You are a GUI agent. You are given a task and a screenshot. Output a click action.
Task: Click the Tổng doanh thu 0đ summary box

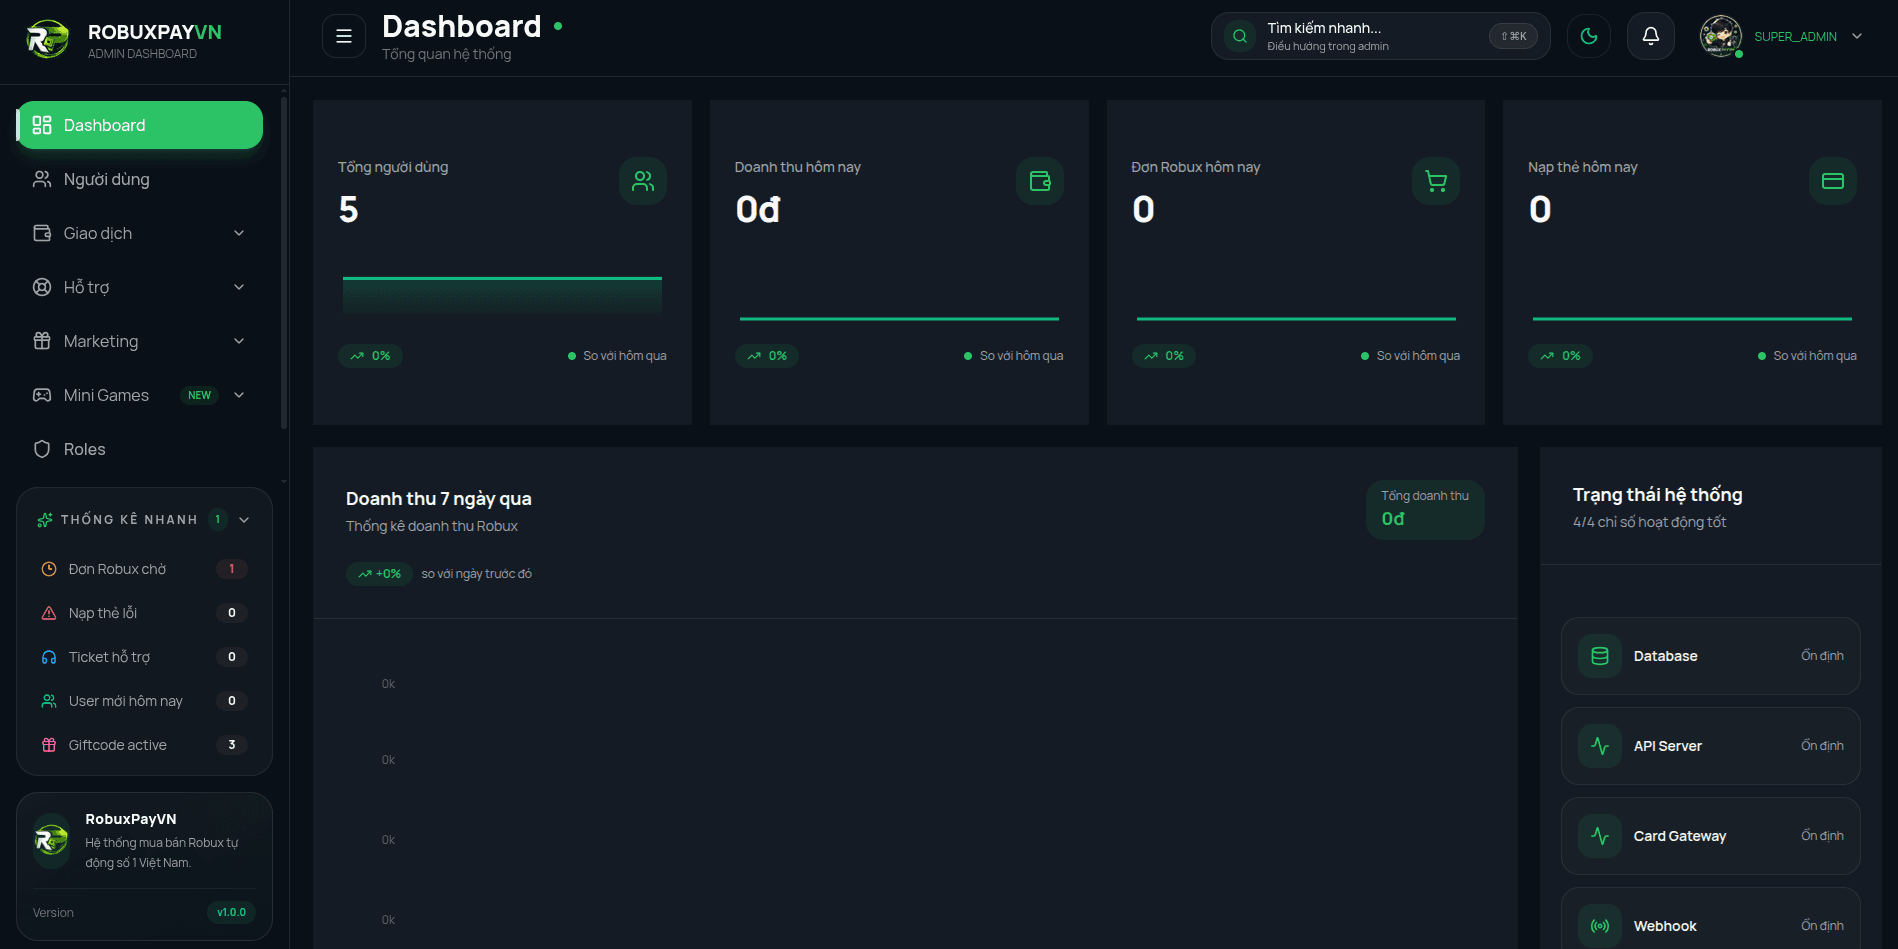point(1425,510)
